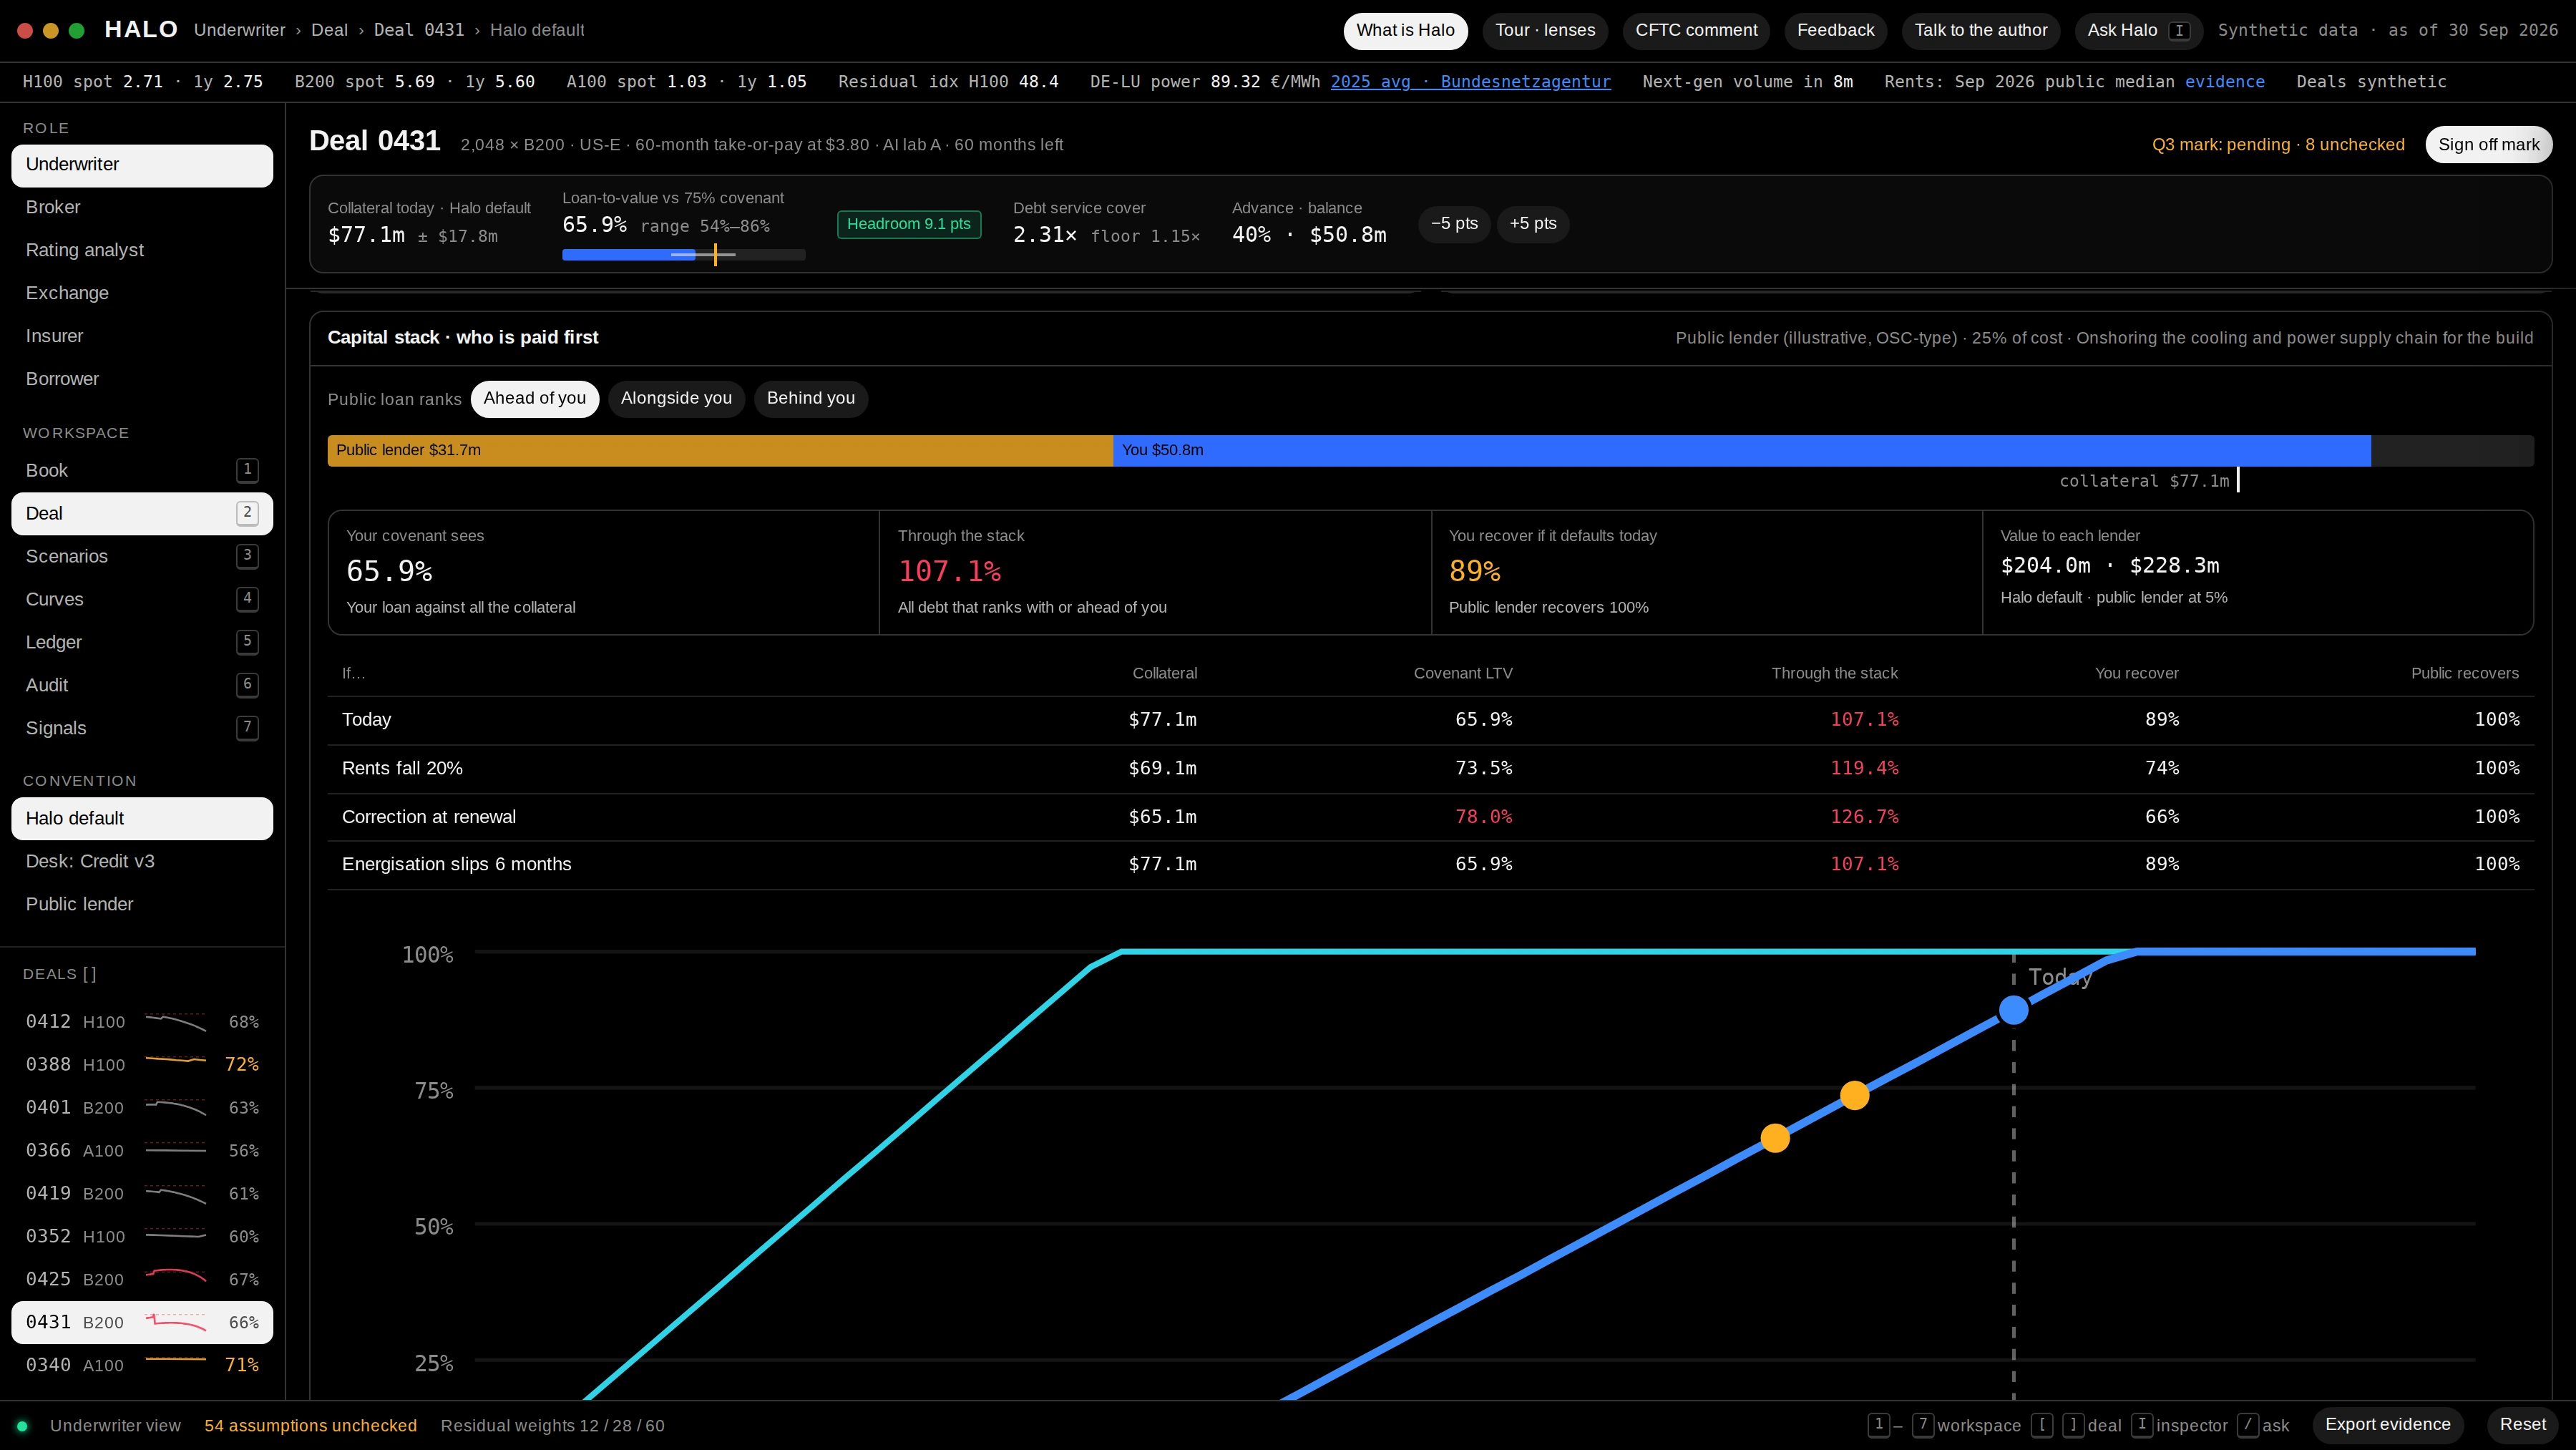Open the Curves workspace
Screen dimensions: 2576x1450
tap(142, 599)
